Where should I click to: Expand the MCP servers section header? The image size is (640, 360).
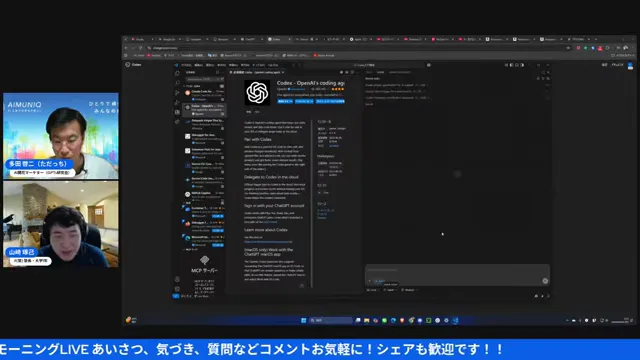point(203,249)
